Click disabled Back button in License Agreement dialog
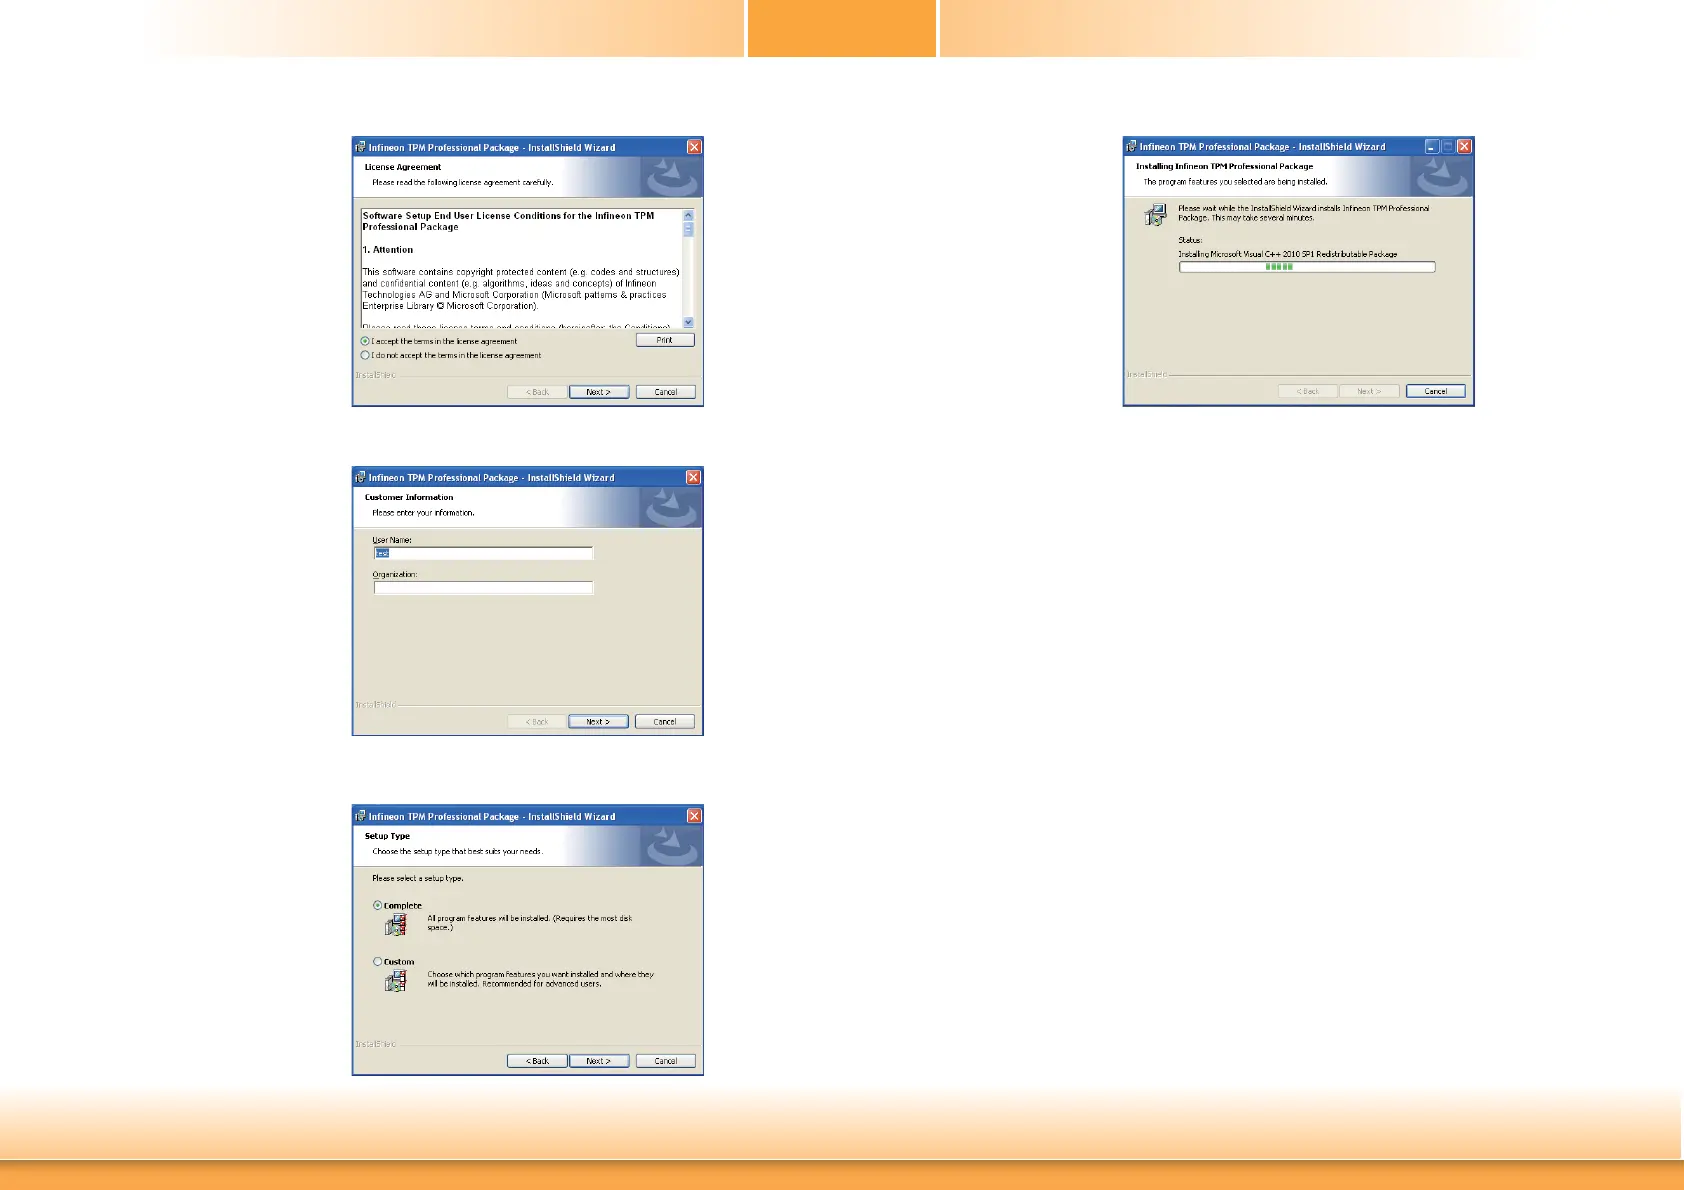 pos(538,392)
